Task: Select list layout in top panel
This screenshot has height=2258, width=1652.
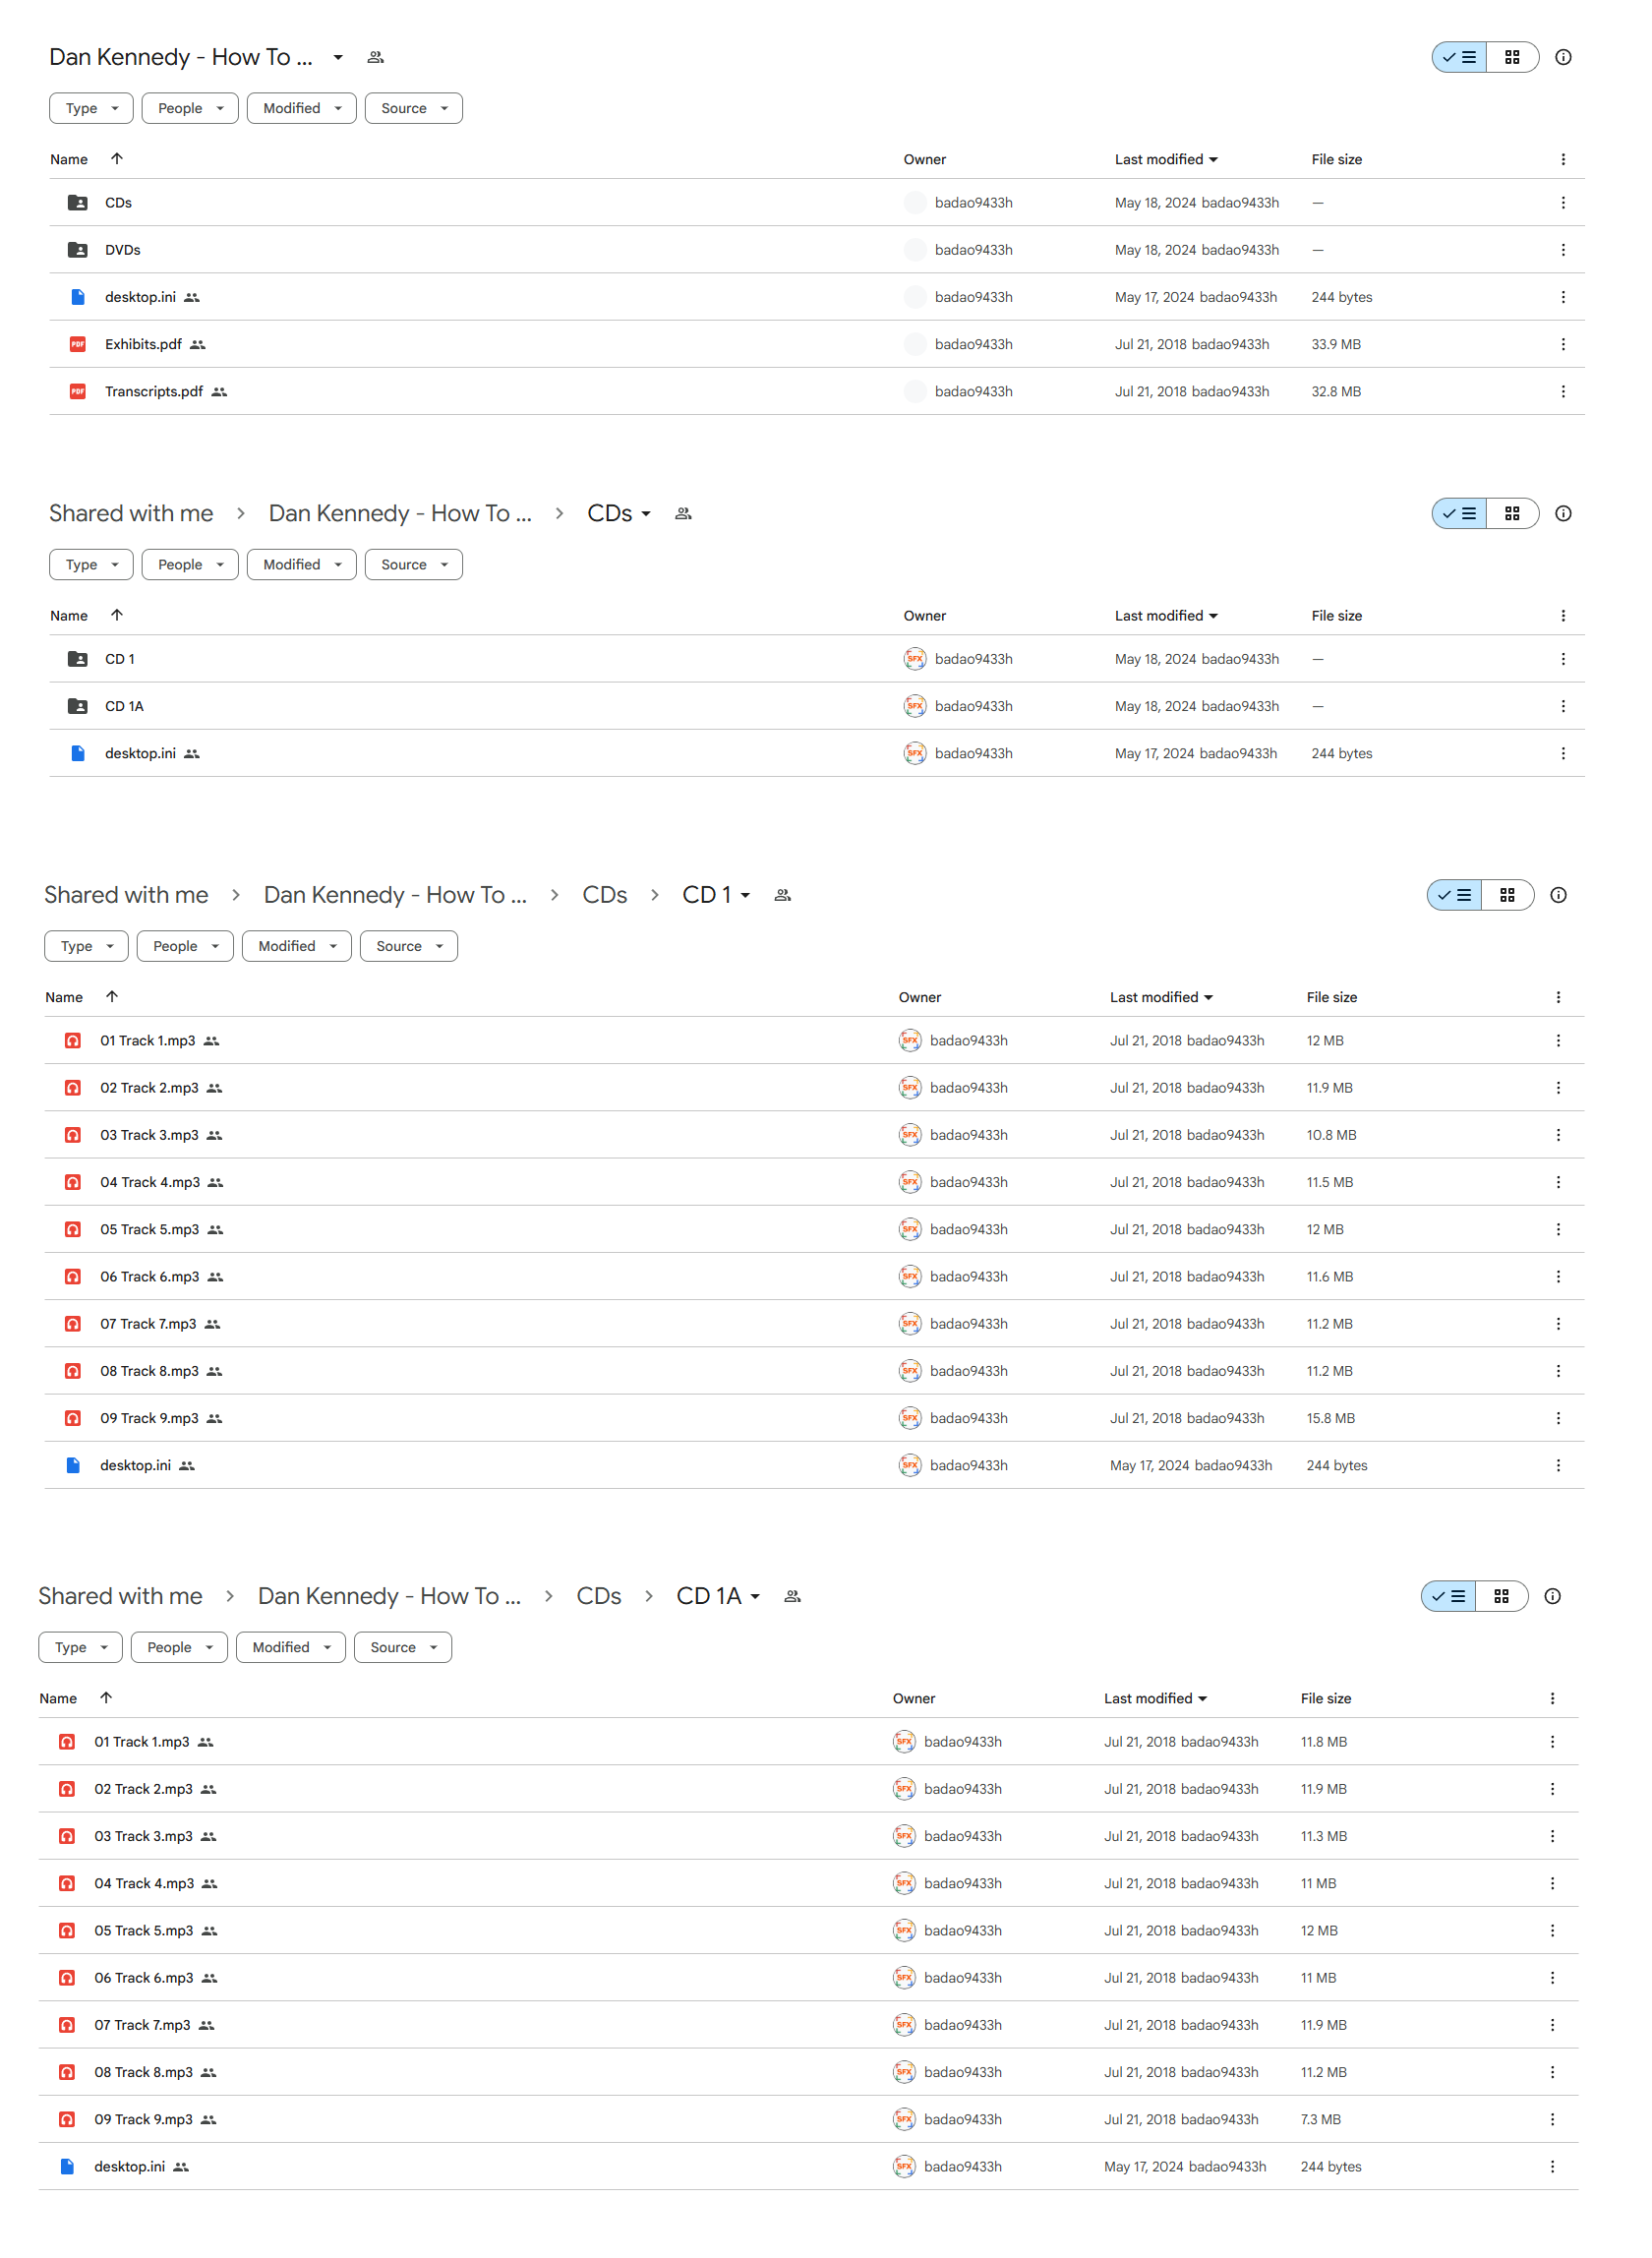Action: click(x=1459, y=57)
